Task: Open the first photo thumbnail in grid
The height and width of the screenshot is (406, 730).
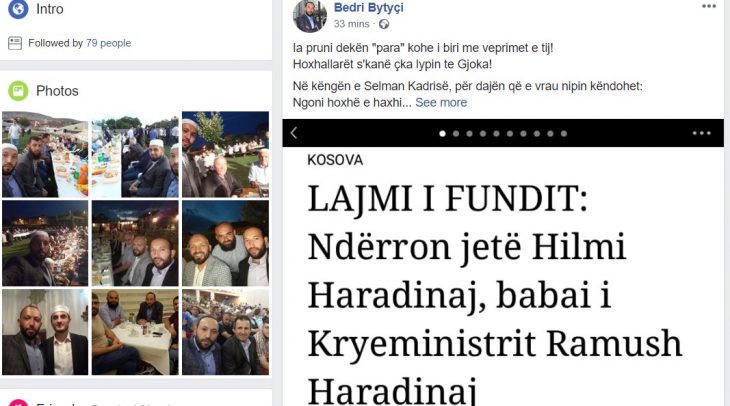Action: click(45, 154)
